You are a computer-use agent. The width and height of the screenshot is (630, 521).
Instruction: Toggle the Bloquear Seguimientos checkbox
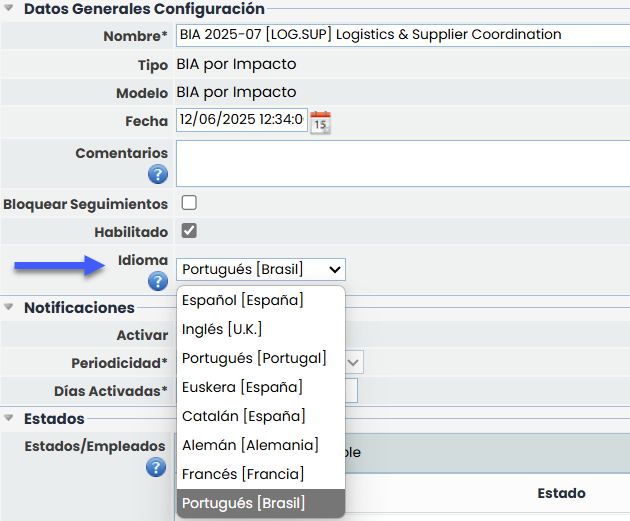[x=189, y=203]
